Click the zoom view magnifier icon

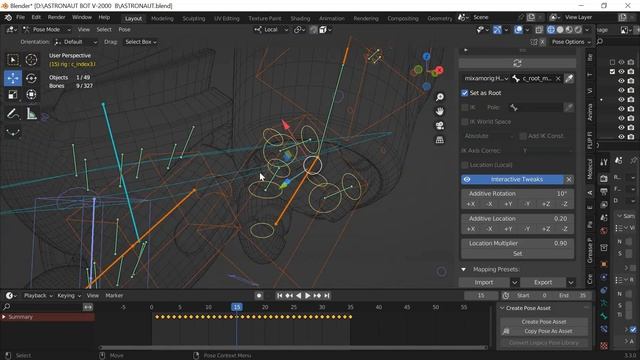click(x=440, y=97)
